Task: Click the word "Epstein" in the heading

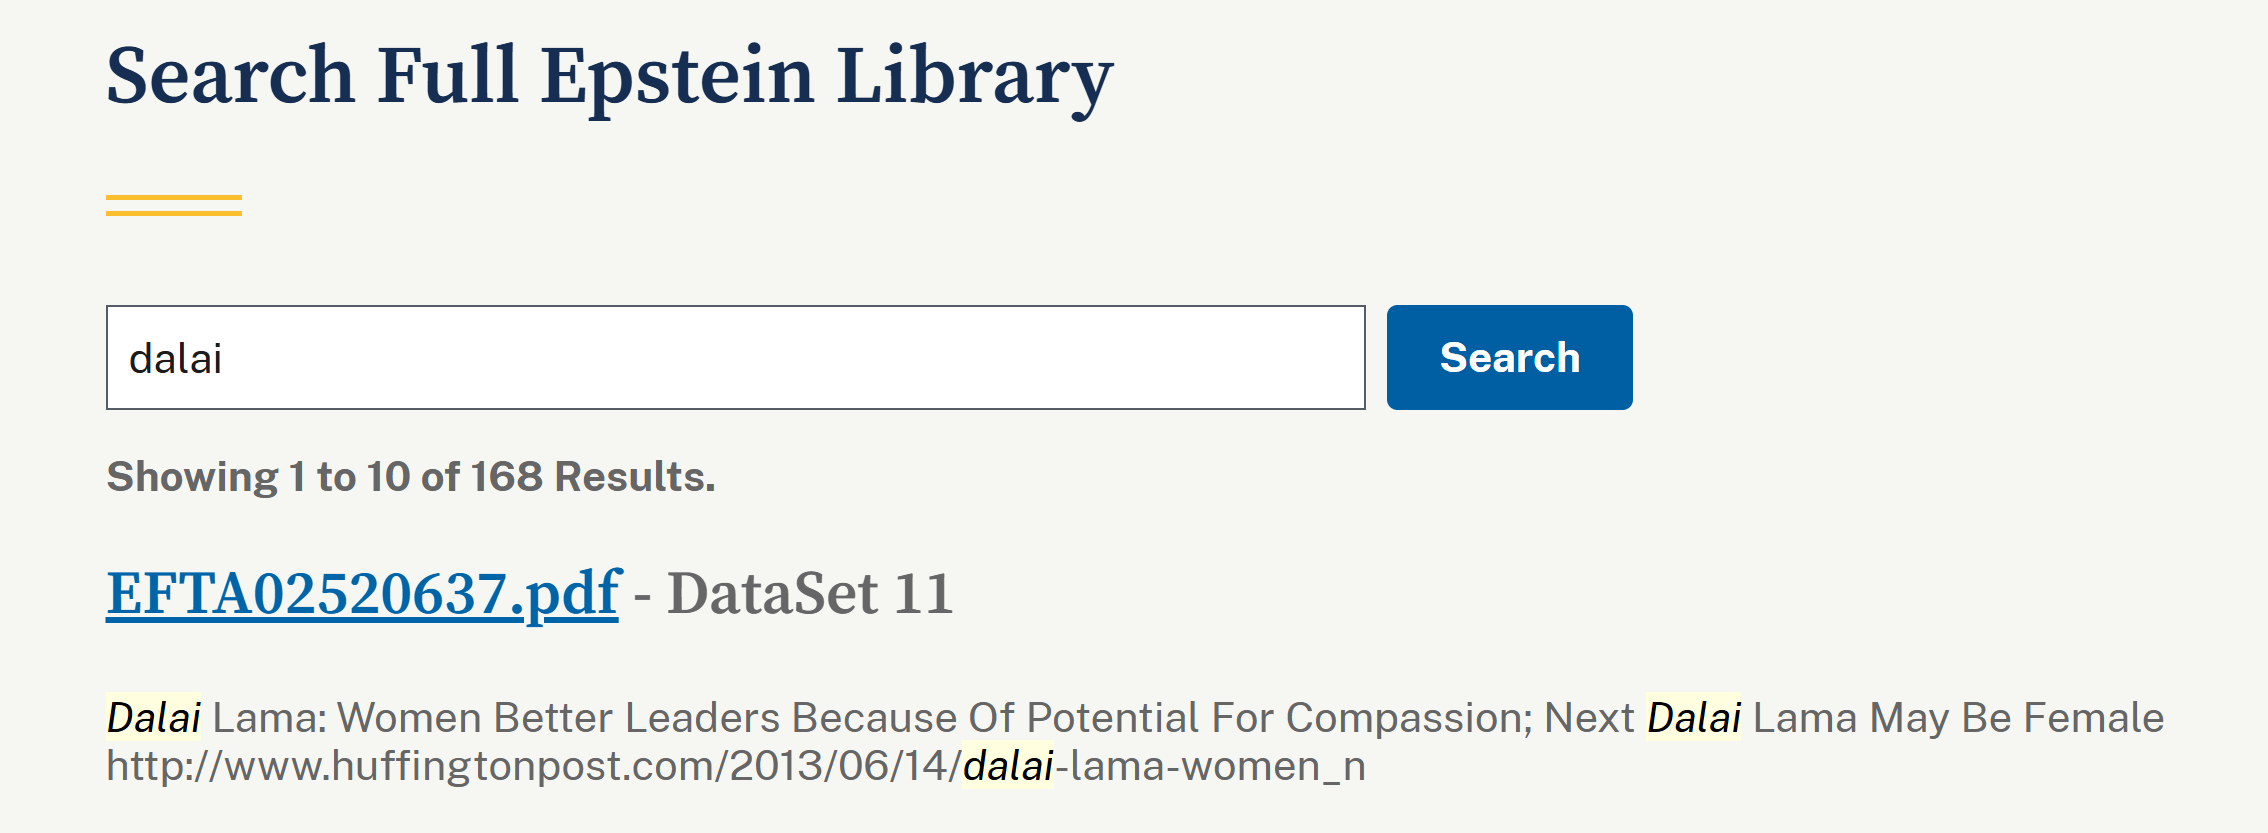Action: tap(677, 77)
